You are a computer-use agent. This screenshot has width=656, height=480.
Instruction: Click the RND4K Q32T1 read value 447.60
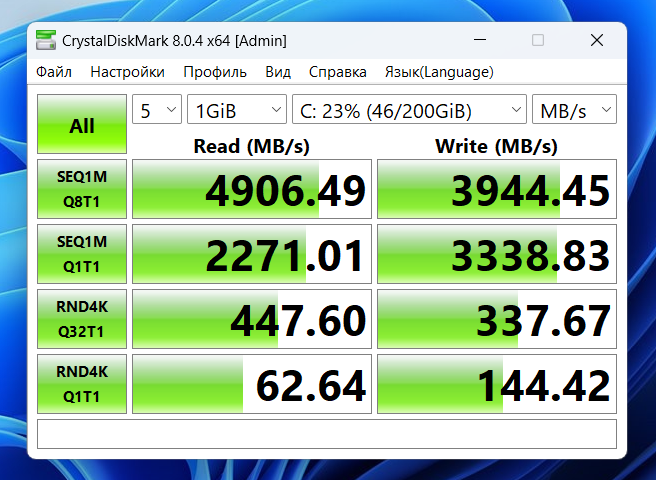click(252, 319)
